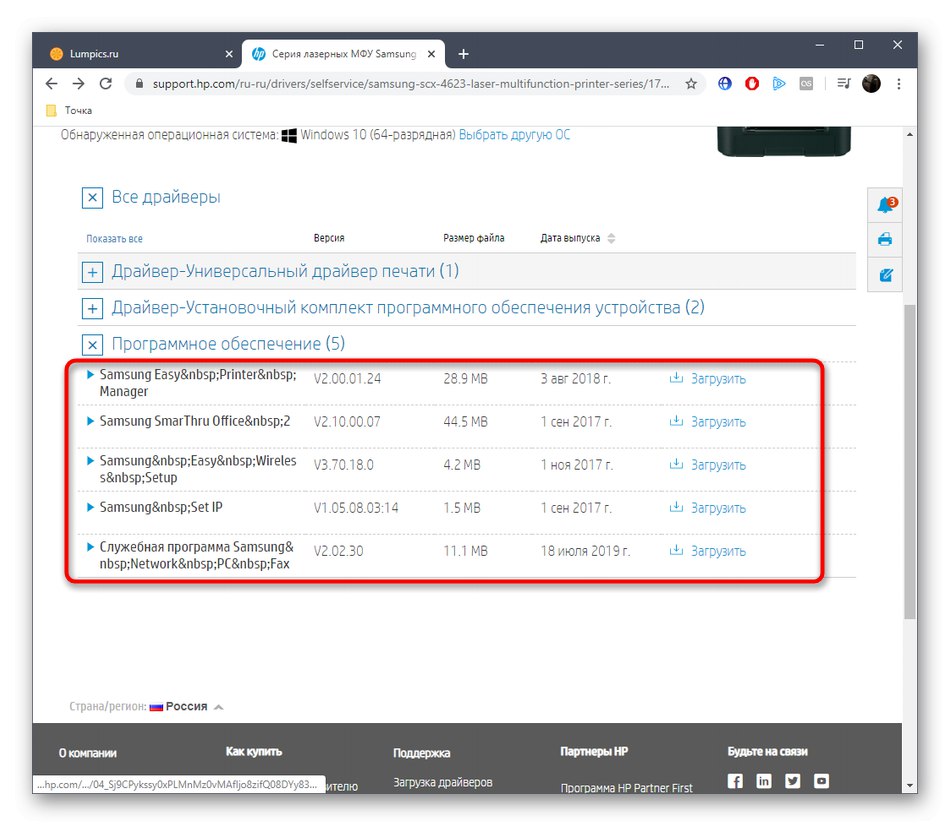950x826 pixels.
Task: Open the gray square extension icon
Action: pos(806,84)
